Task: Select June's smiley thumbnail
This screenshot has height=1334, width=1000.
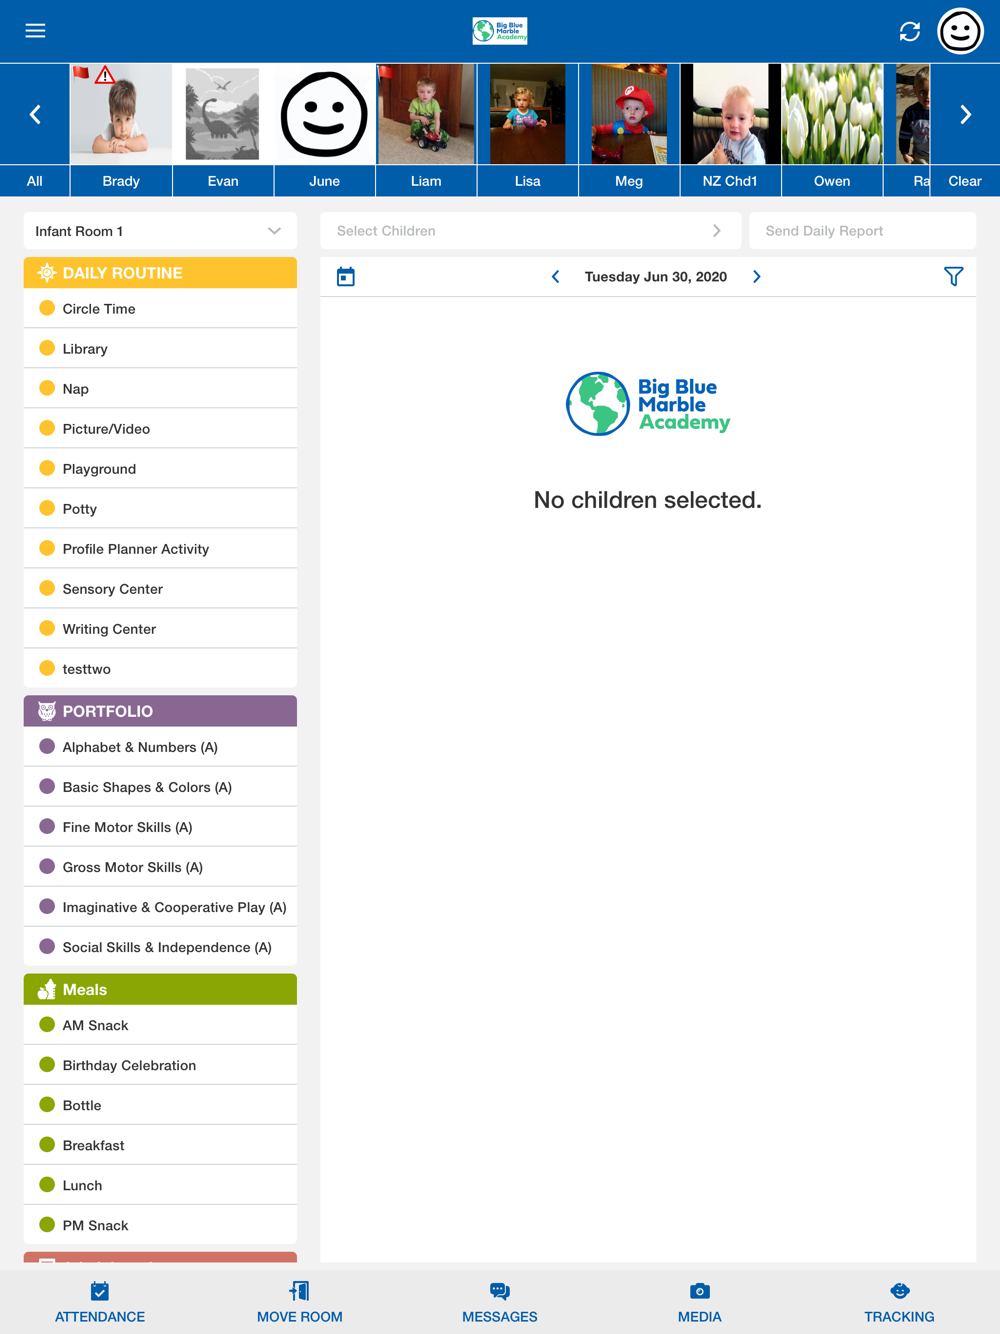Action: point(324,114)
